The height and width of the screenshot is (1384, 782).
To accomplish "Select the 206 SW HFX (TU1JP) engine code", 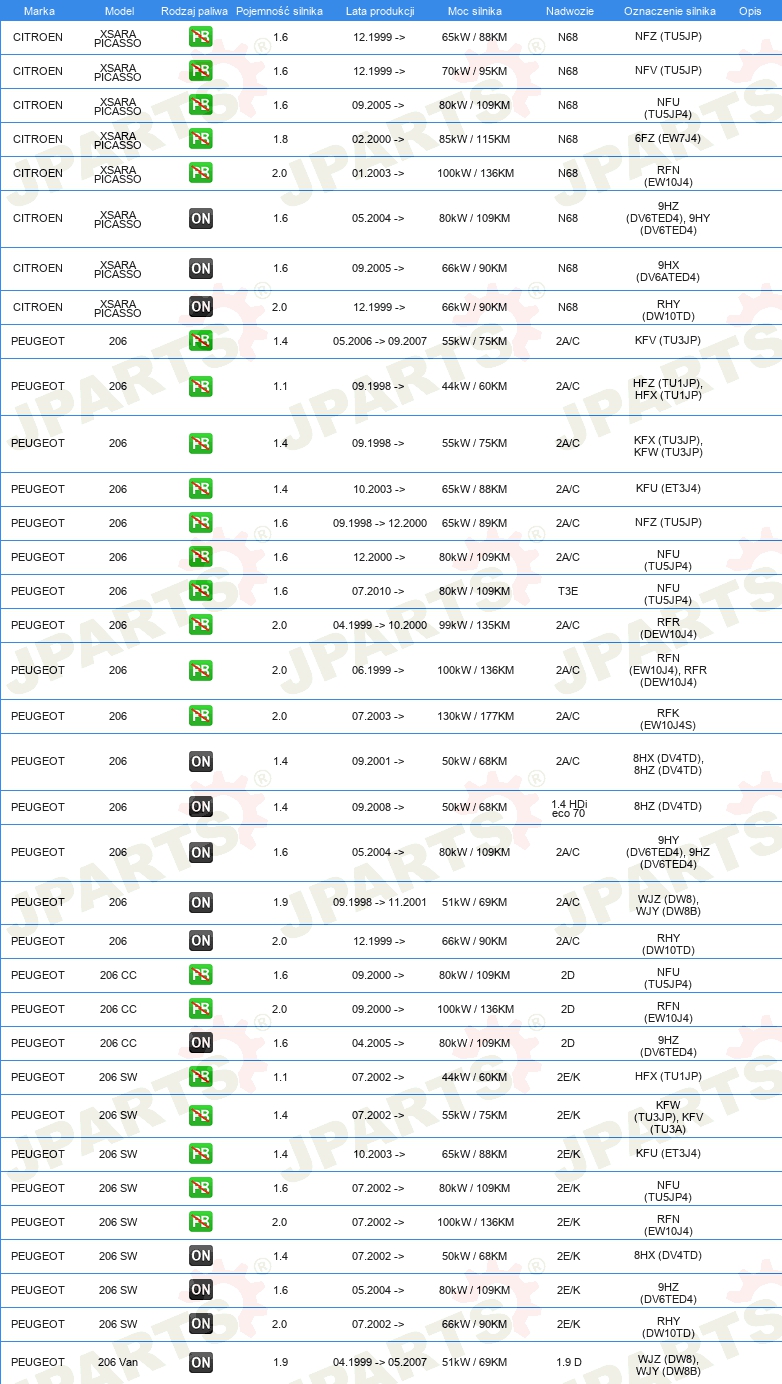I will [x=668, y=1077].
